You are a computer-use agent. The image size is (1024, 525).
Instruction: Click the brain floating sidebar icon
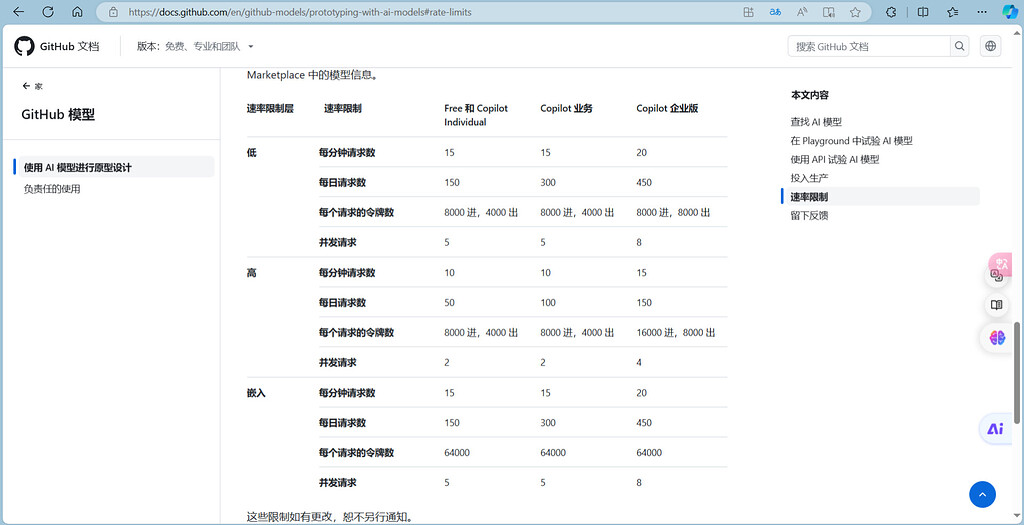tap(997, 338)
